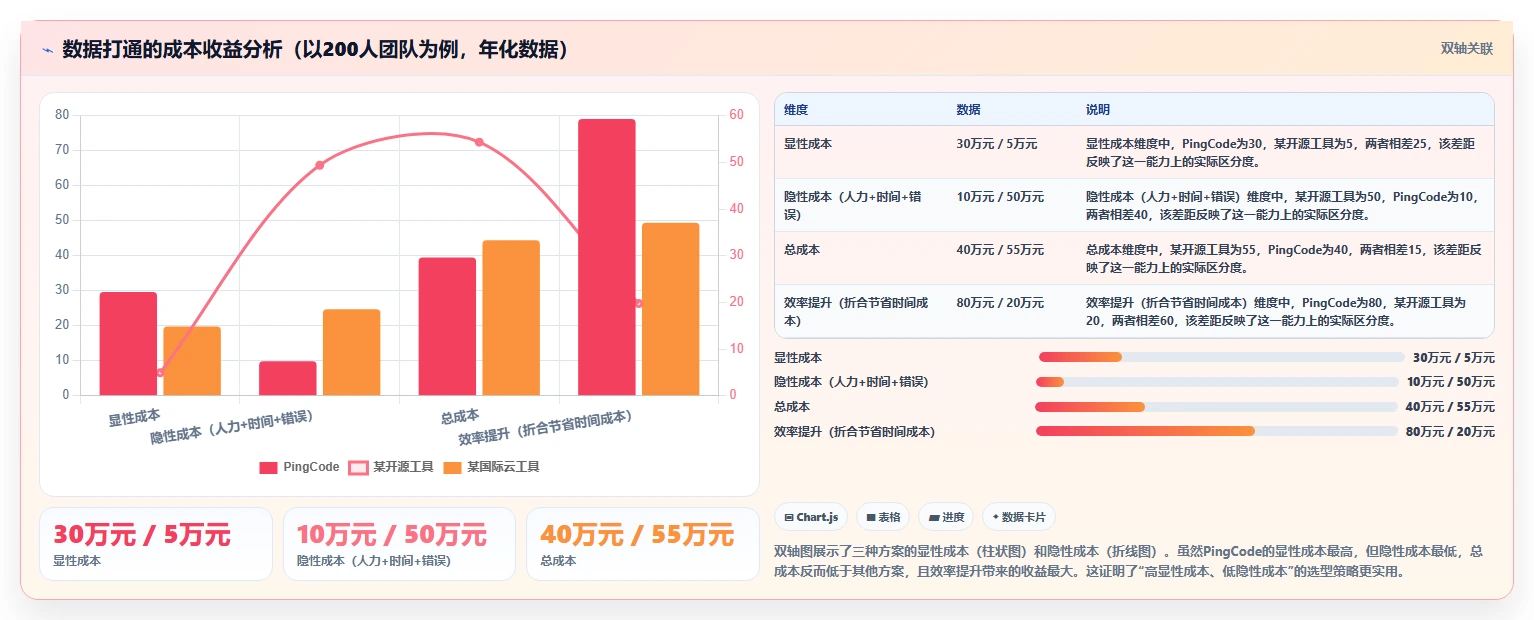Toggle PingCode series in chart legend
Image resolution: width=1534 pixels, height=620 pixels.
click(299, 467)
